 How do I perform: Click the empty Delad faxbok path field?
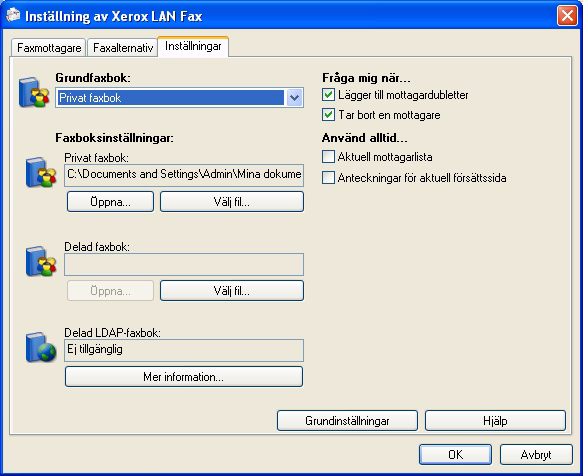tap(184, 264)
